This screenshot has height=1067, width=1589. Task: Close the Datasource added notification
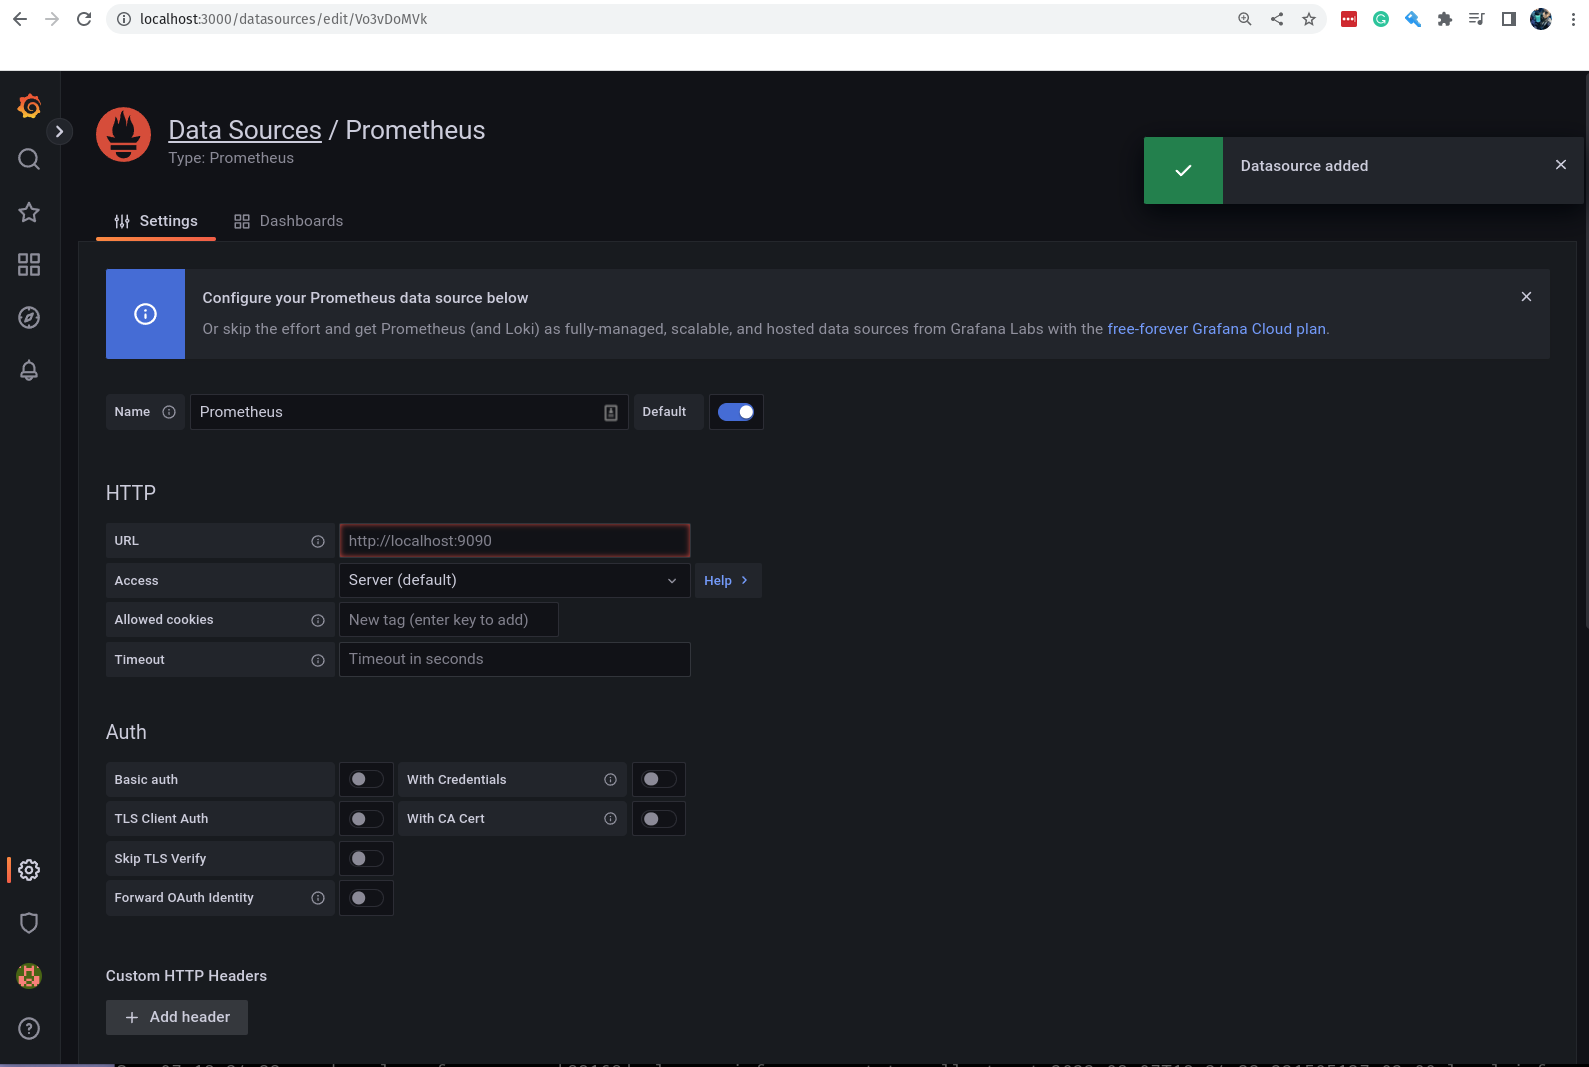tap(1561, 165)
